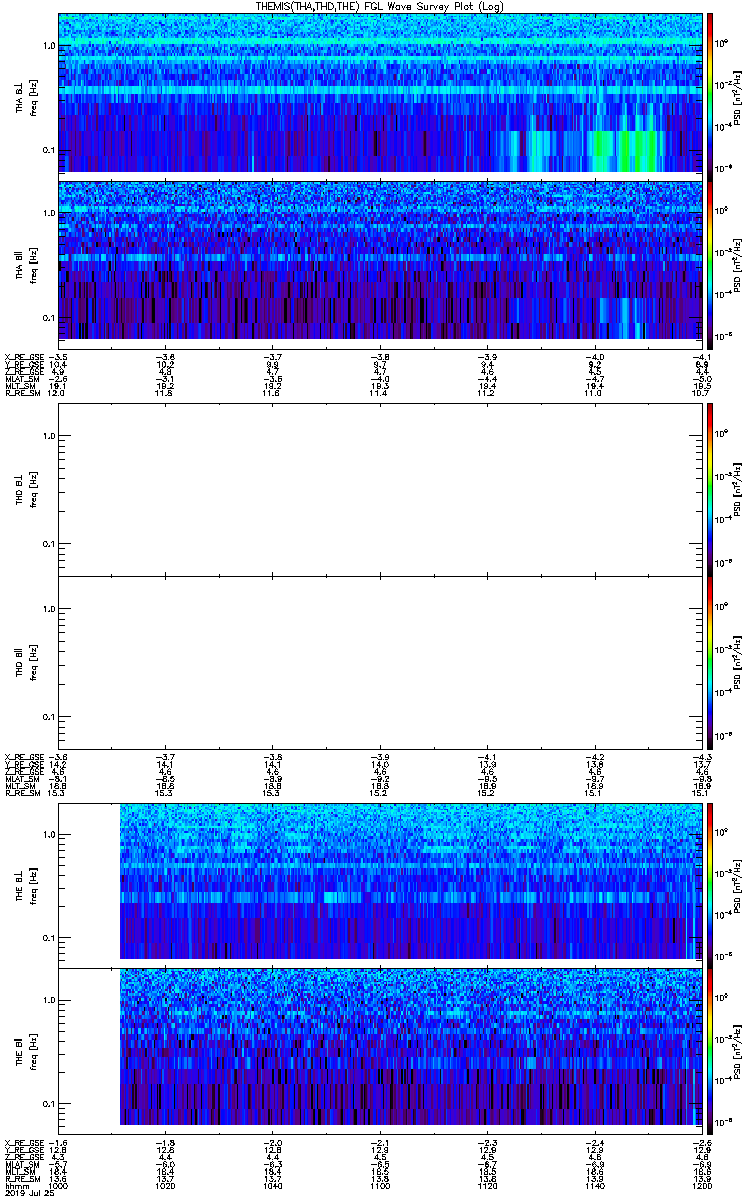This screenshot has height=1200, width=750.
Task: Click the 0.1 tick on THE B∥ axis
Action: 48,1103
